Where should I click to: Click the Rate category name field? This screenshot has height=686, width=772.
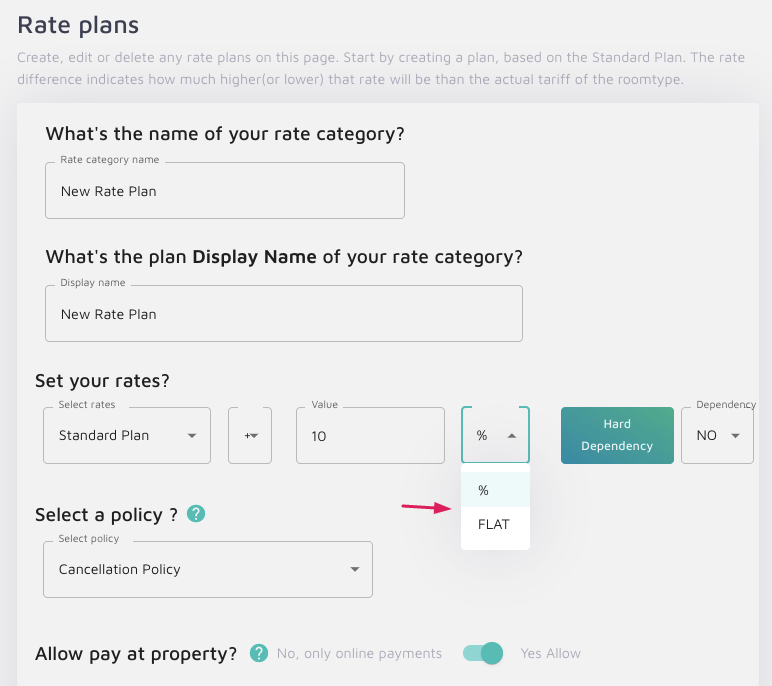(224, 191)
